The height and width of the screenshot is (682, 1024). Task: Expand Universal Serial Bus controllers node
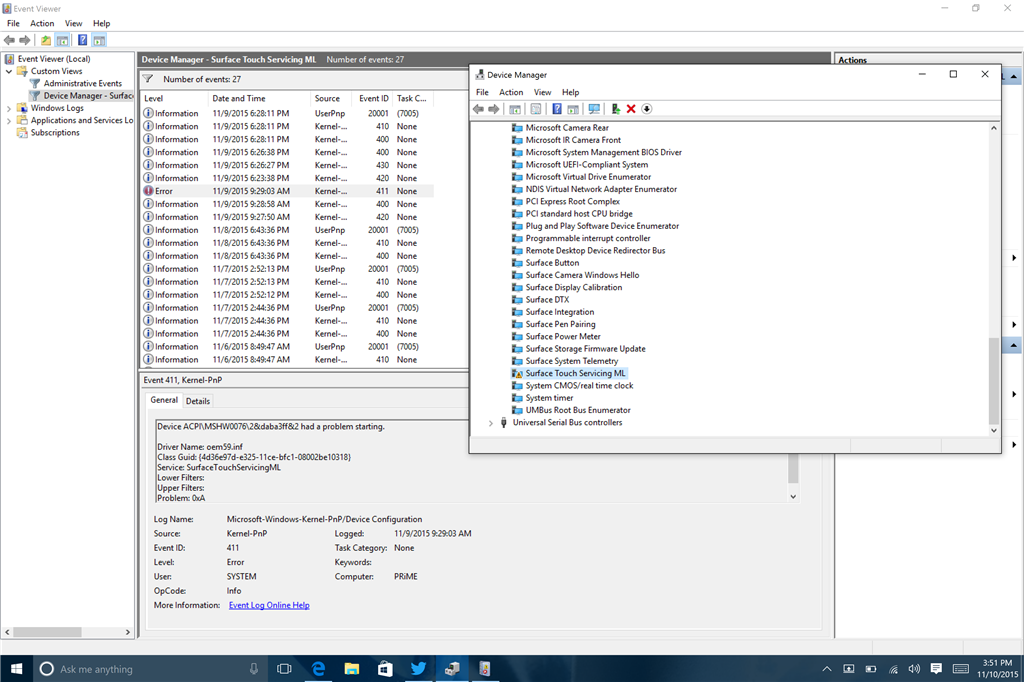(490, 423)
